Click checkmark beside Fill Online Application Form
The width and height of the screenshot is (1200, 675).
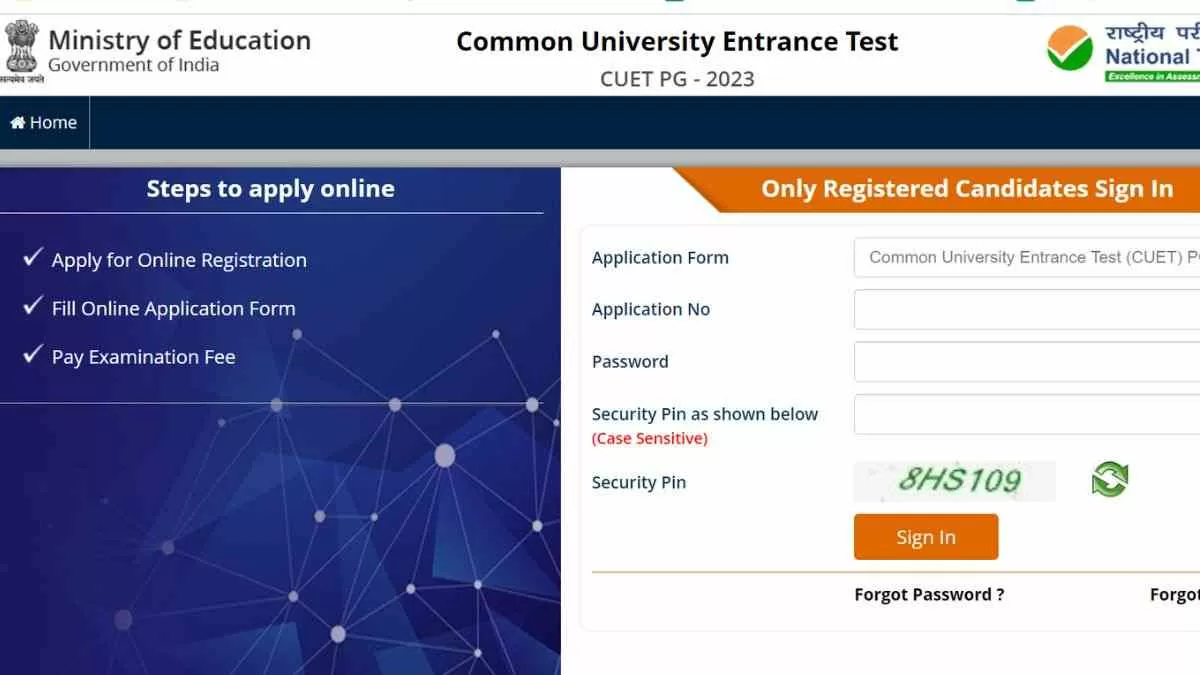(x=32, y=307)
